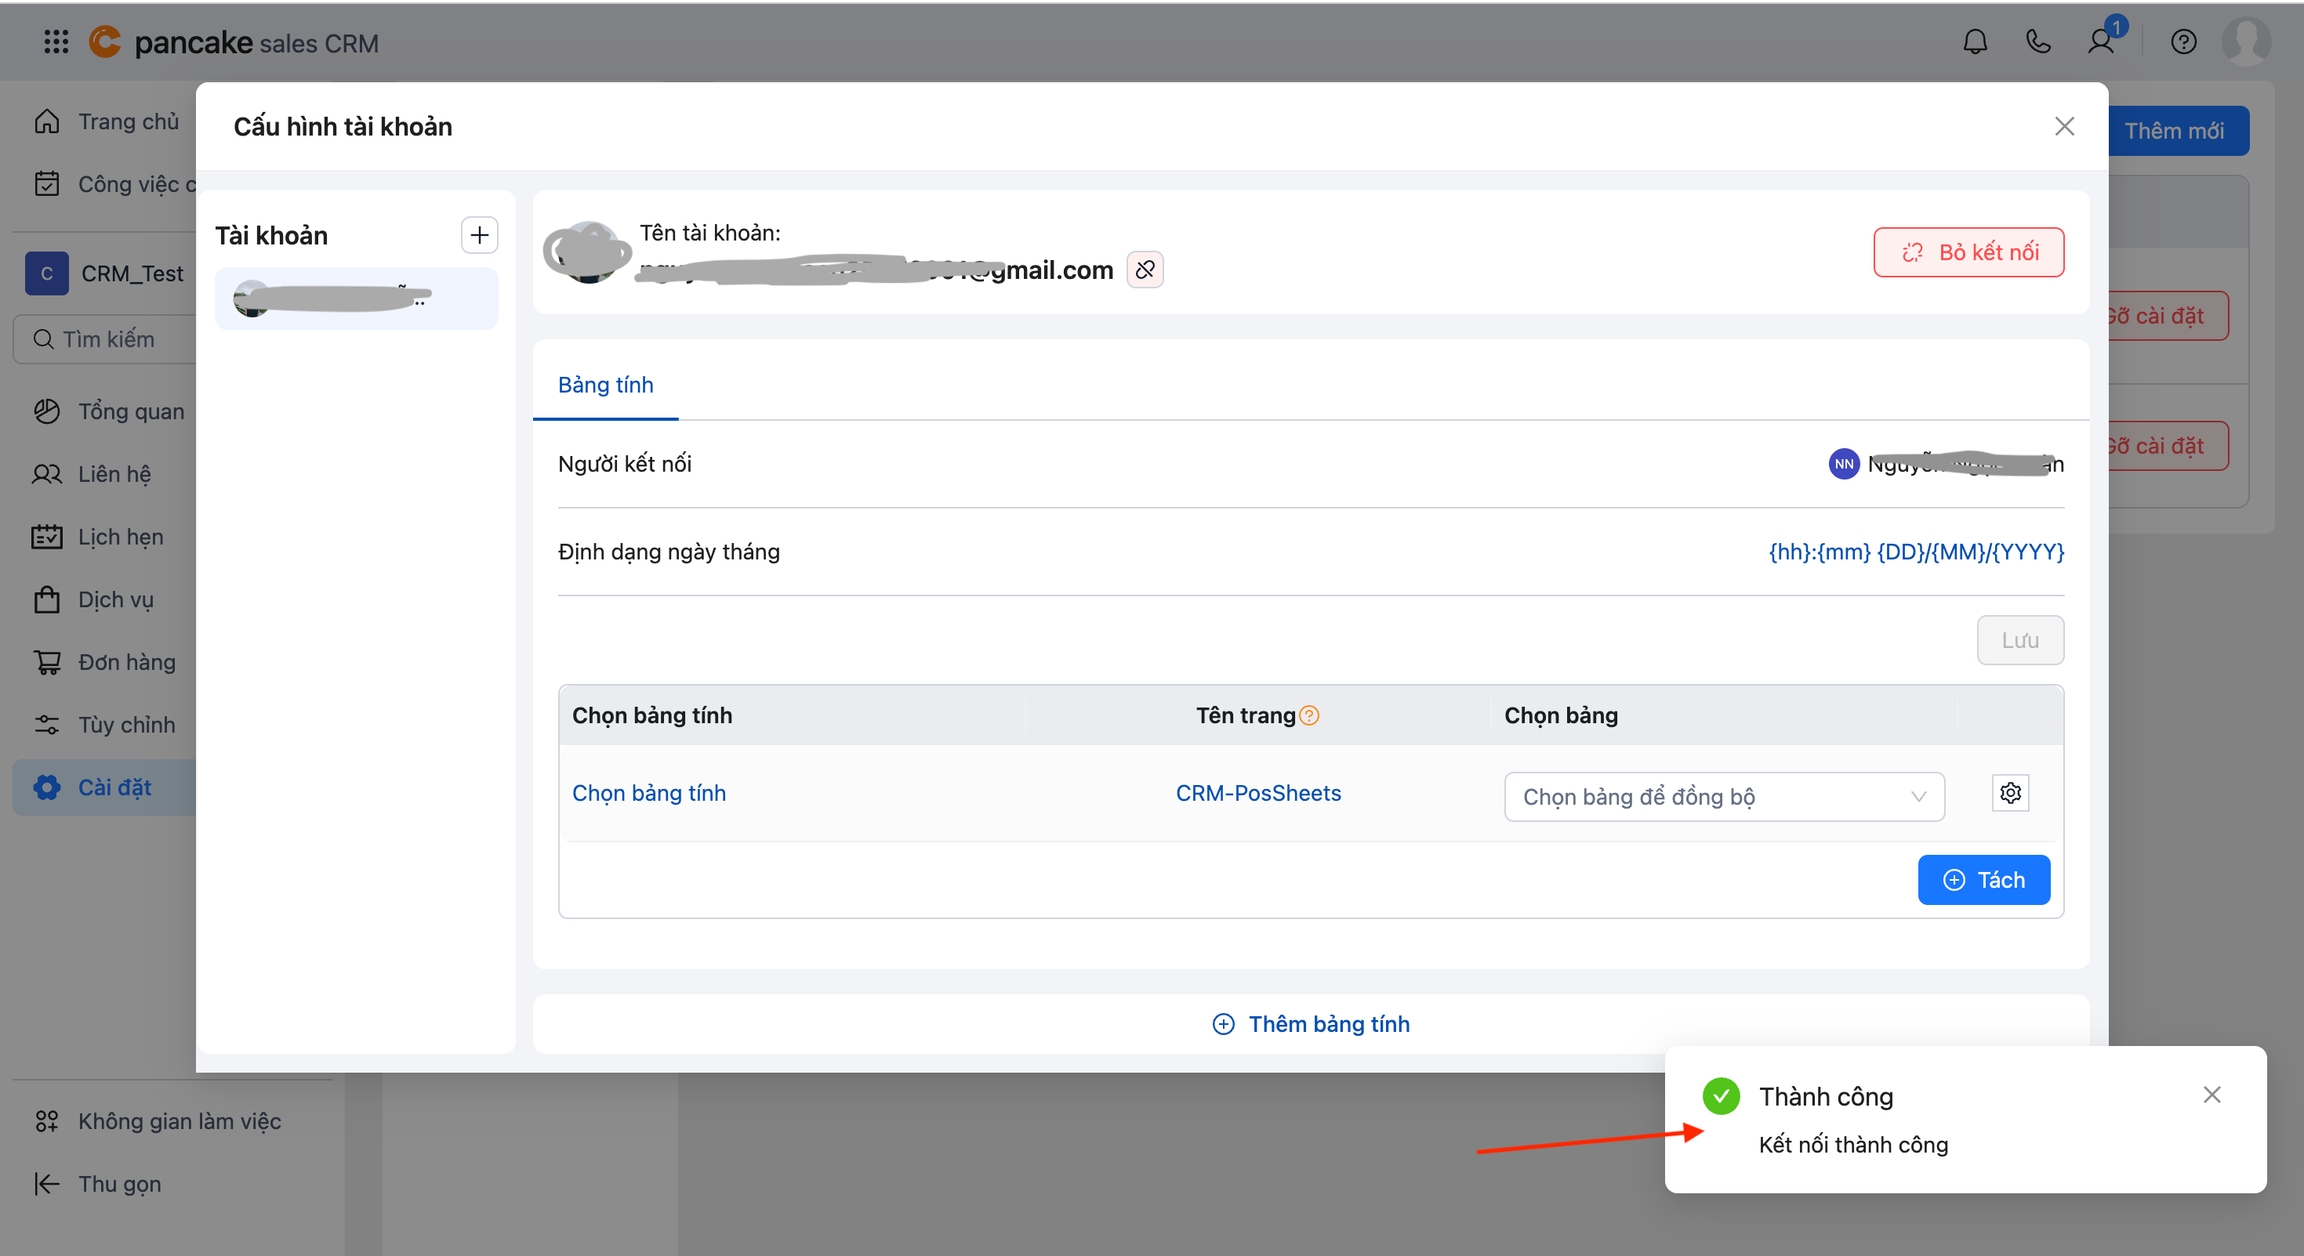Click the Tên trang help tooltip icon
2304x1256 pixels.
pyautogui.click(x=1309, y=716)
